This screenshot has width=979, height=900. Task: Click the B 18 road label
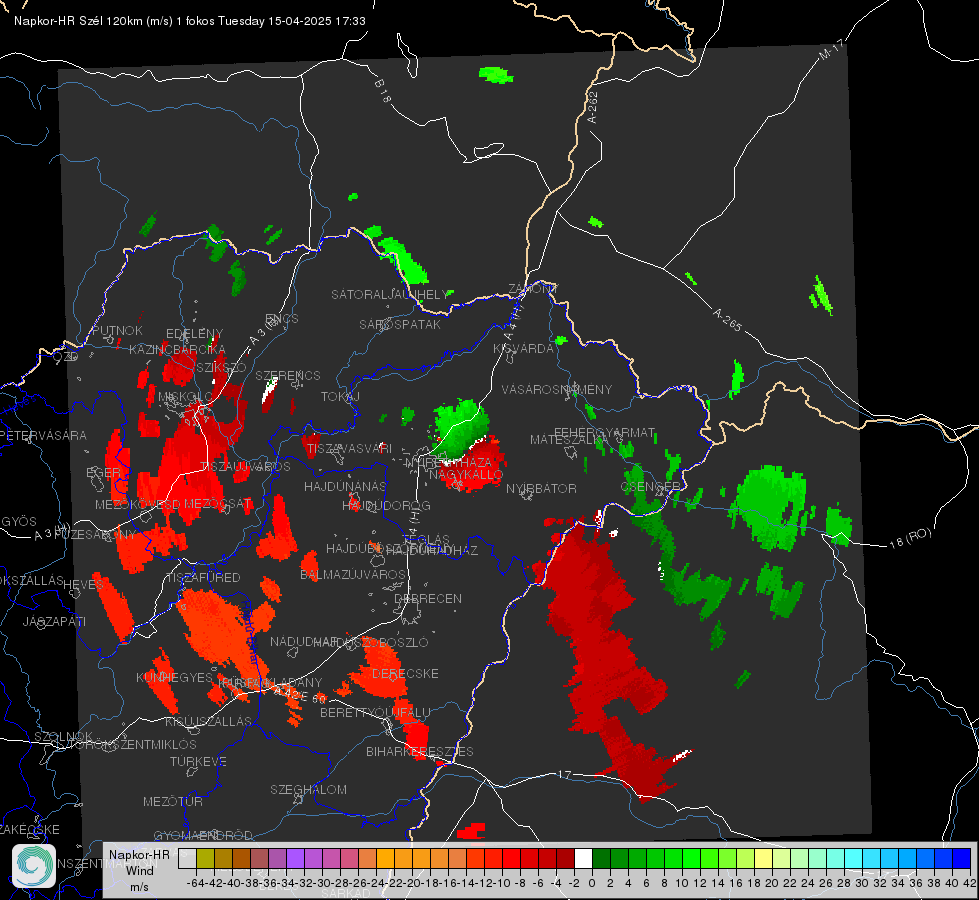[x=383, y=91]
